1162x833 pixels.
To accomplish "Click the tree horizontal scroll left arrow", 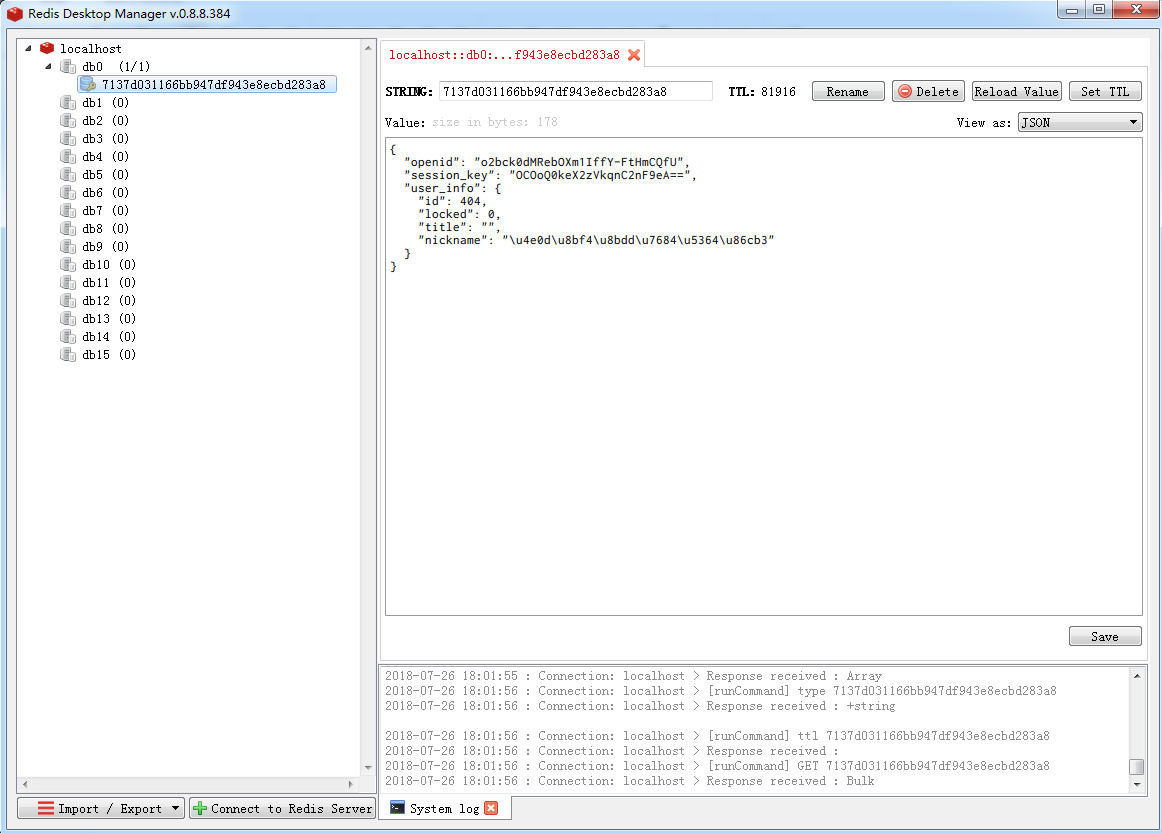I will [25, 783].
